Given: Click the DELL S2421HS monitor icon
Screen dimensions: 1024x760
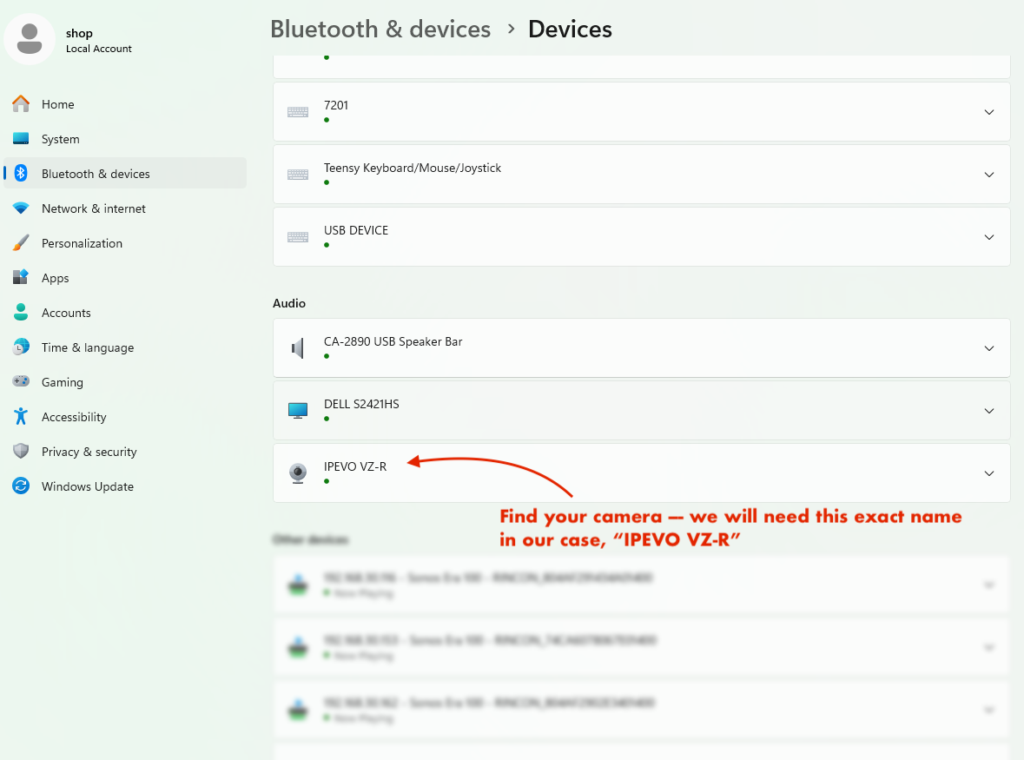Looking at the screenshot, I should click(298, 411).
